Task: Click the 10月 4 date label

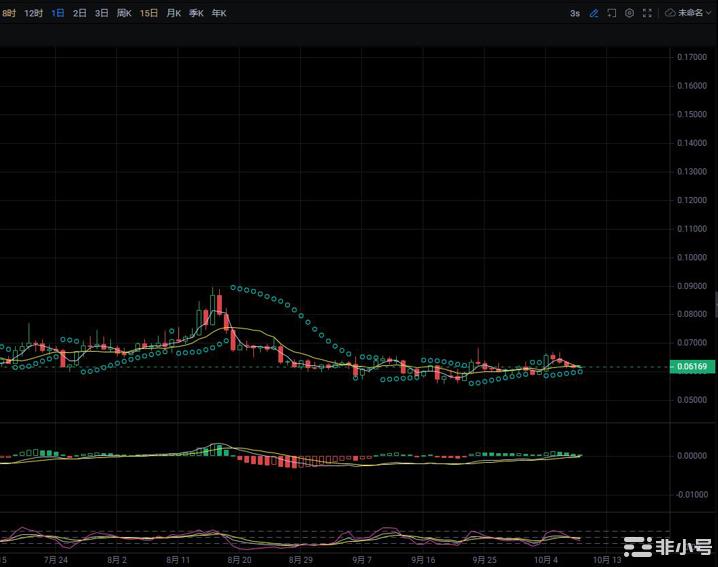Action: [546, 560]
